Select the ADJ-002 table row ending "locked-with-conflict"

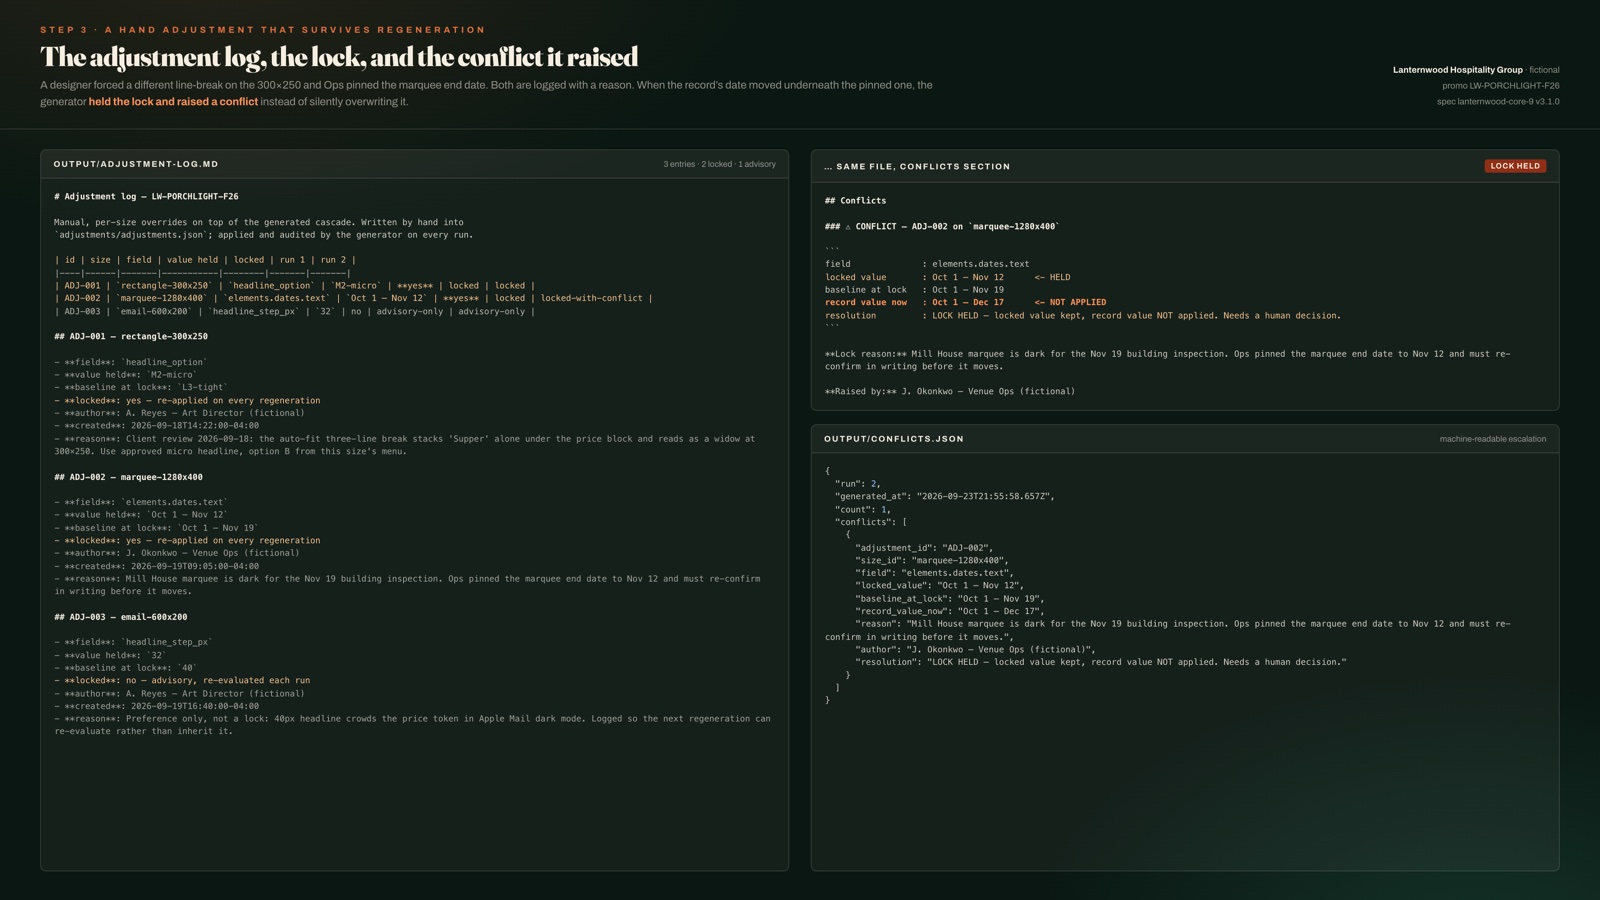tap(353, 298)
